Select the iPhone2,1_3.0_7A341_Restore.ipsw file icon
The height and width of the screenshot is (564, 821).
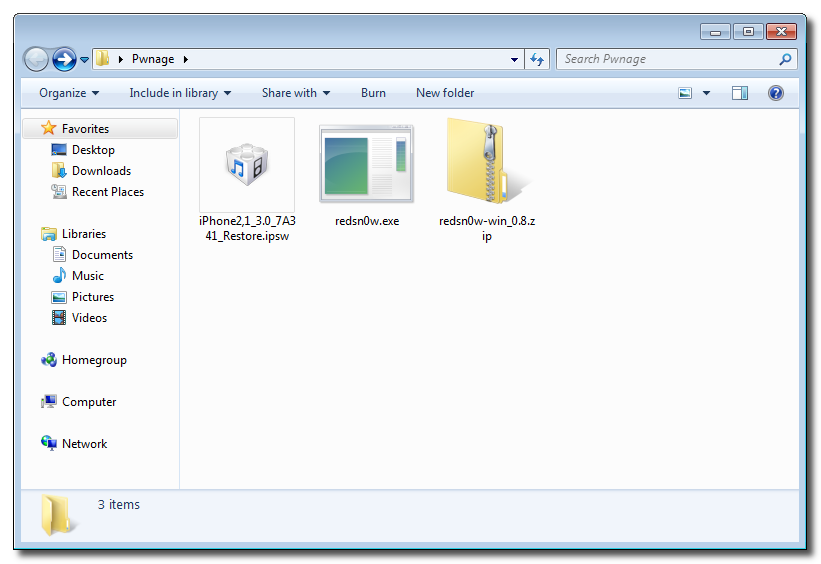(247, 165)
